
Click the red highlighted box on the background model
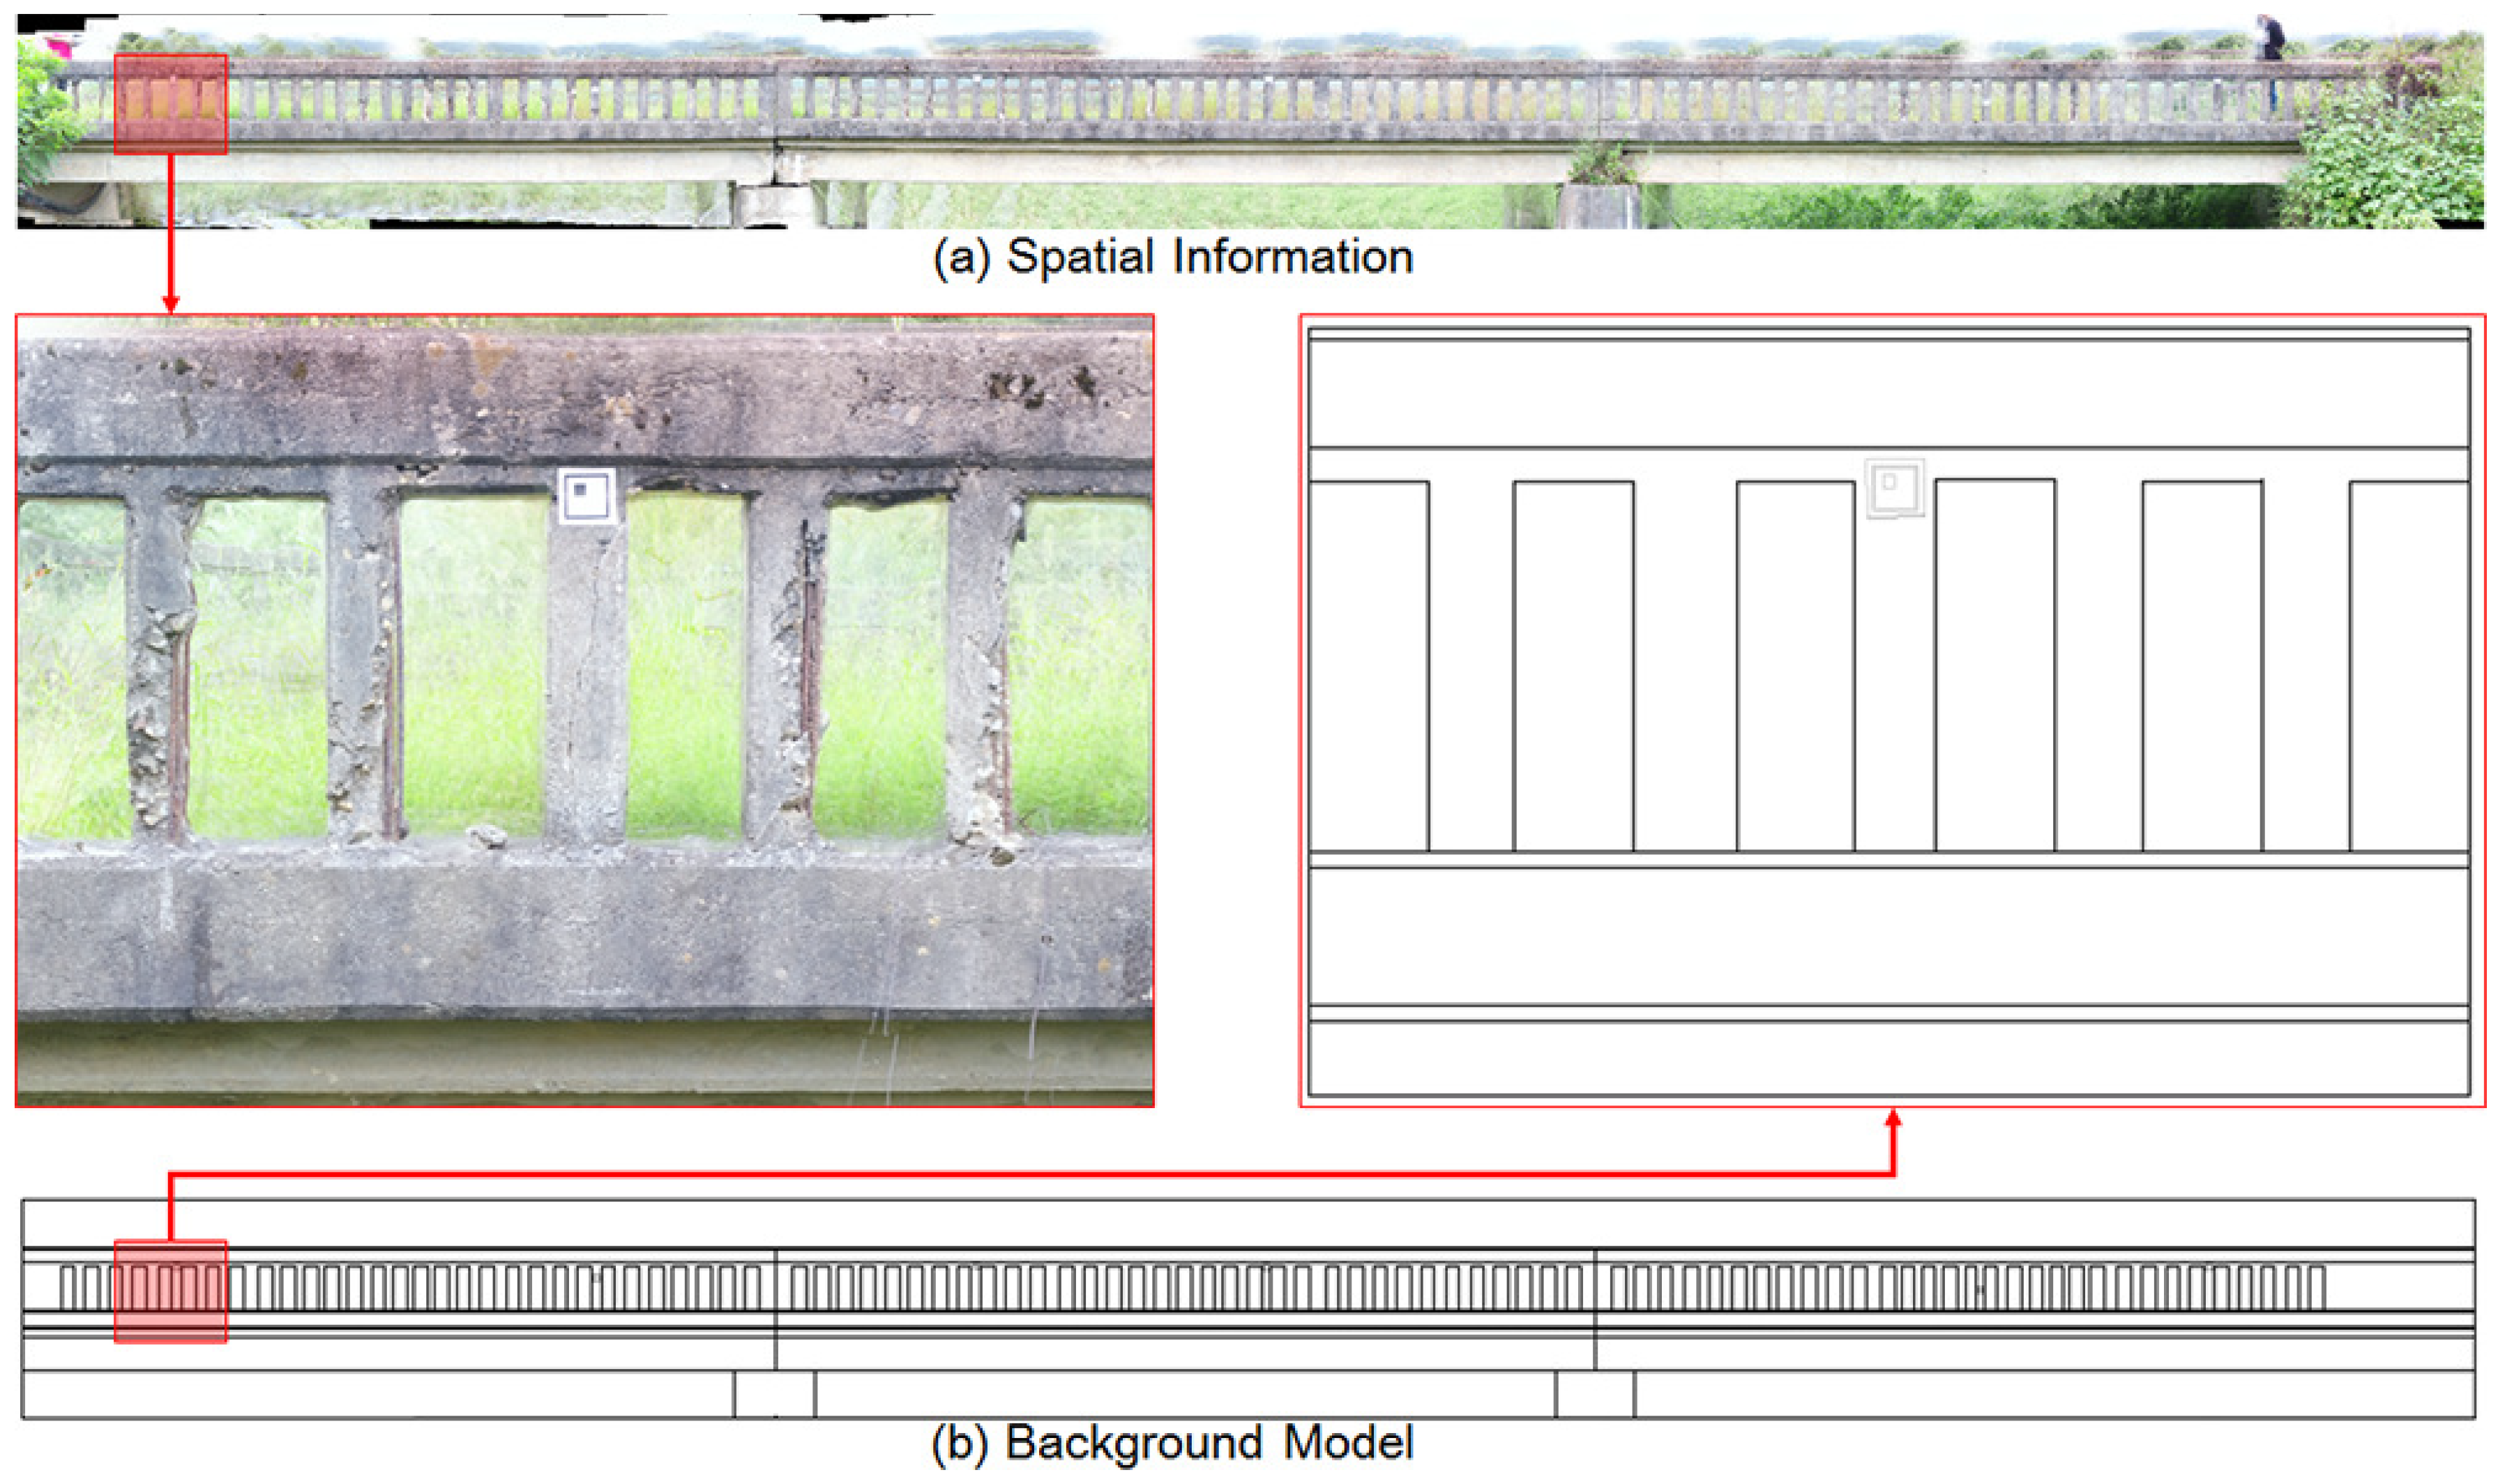coord(170,1291)
